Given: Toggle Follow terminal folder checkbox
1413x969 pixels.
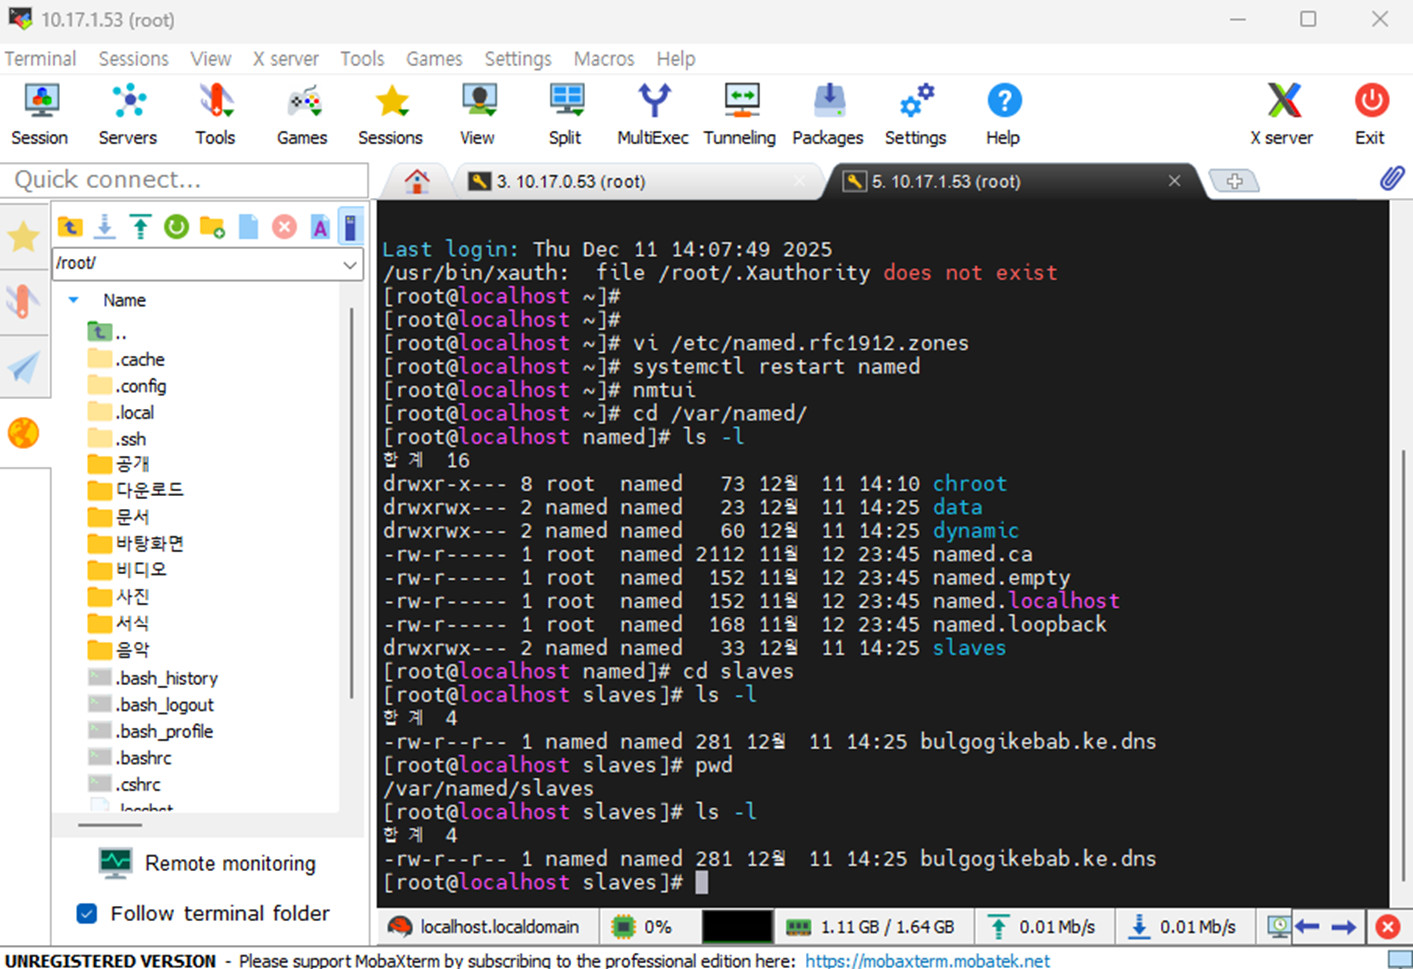Looking at the screenshot, I should point(87,913).
